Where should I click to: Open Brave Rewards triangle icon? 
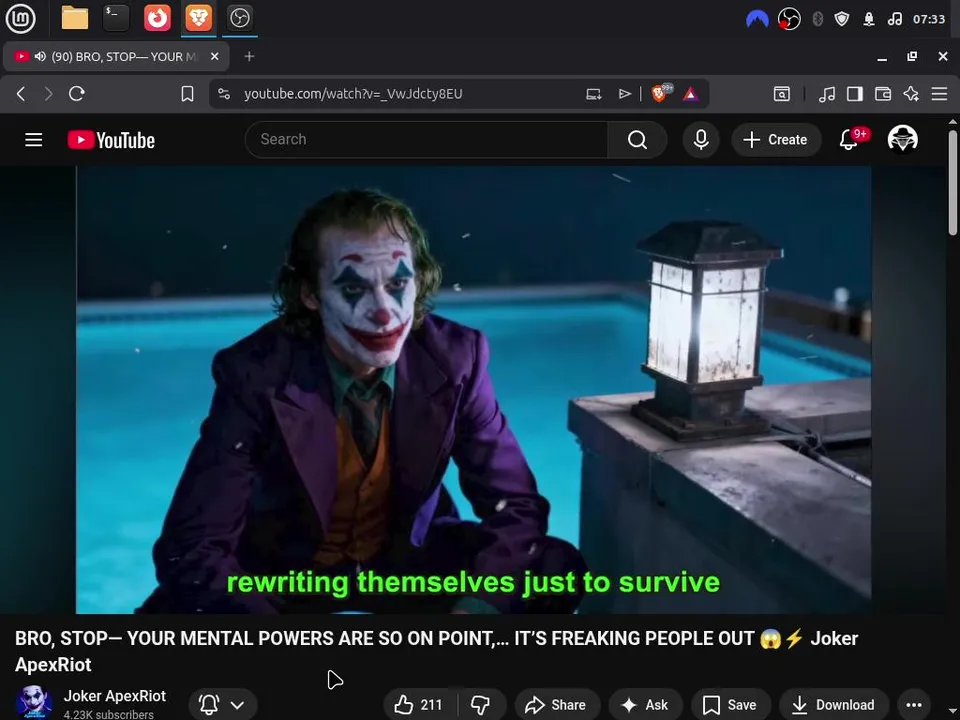(x=691, y=94)
